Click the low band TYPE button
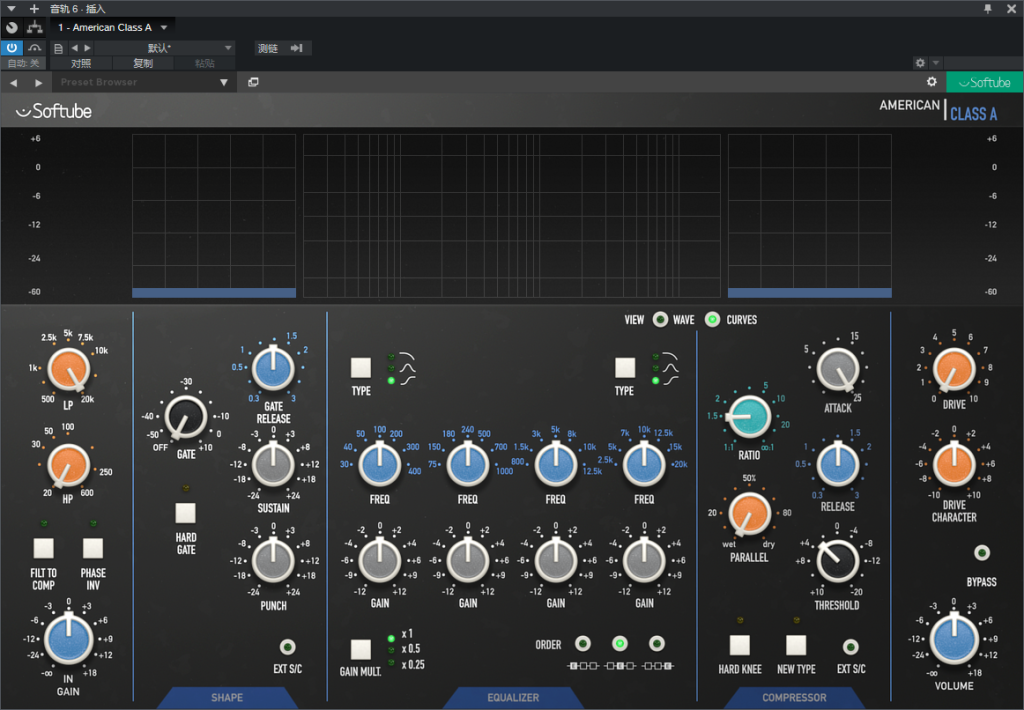 tap(360, 368)
